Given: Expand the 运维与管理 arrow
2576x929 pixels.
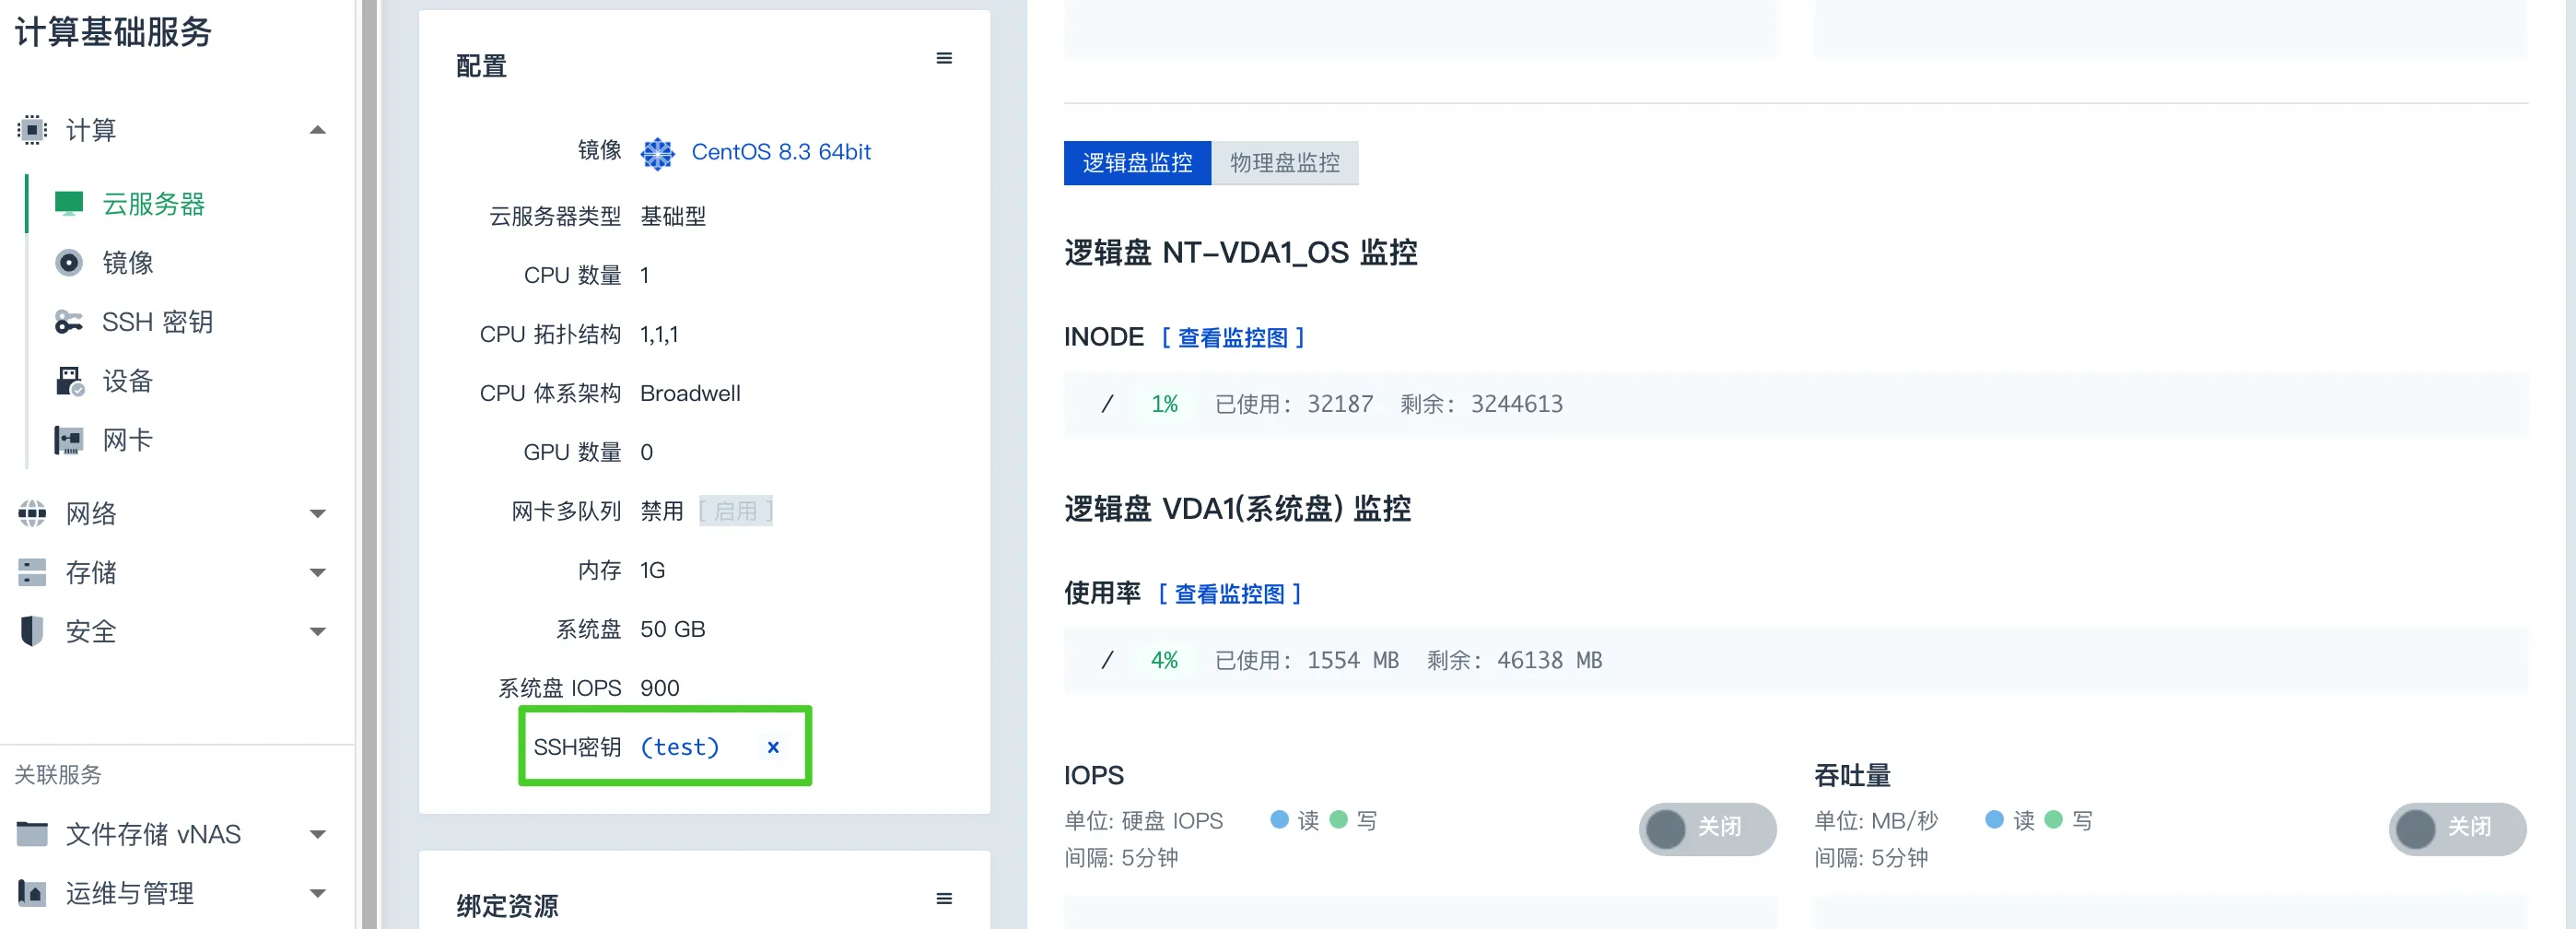Looking at the screenshot, I should 318,894.
